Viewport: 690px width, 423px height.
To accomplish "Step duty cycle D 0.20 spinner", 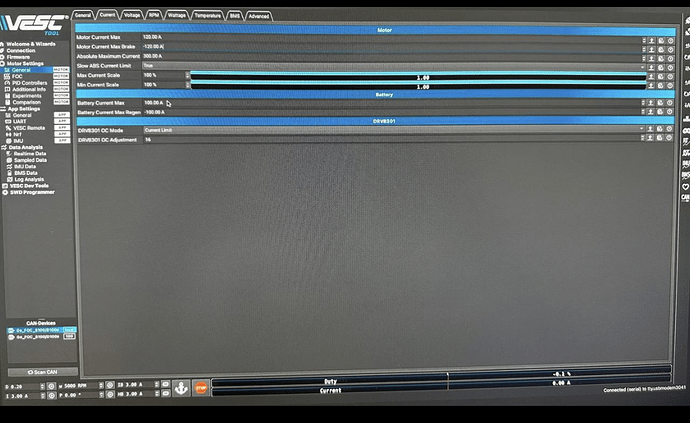I will click(x=42, y=386).
